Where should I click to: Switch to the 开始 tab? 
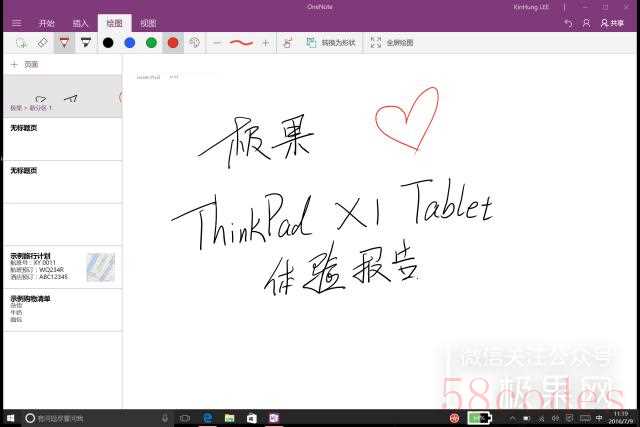(46, 22)
